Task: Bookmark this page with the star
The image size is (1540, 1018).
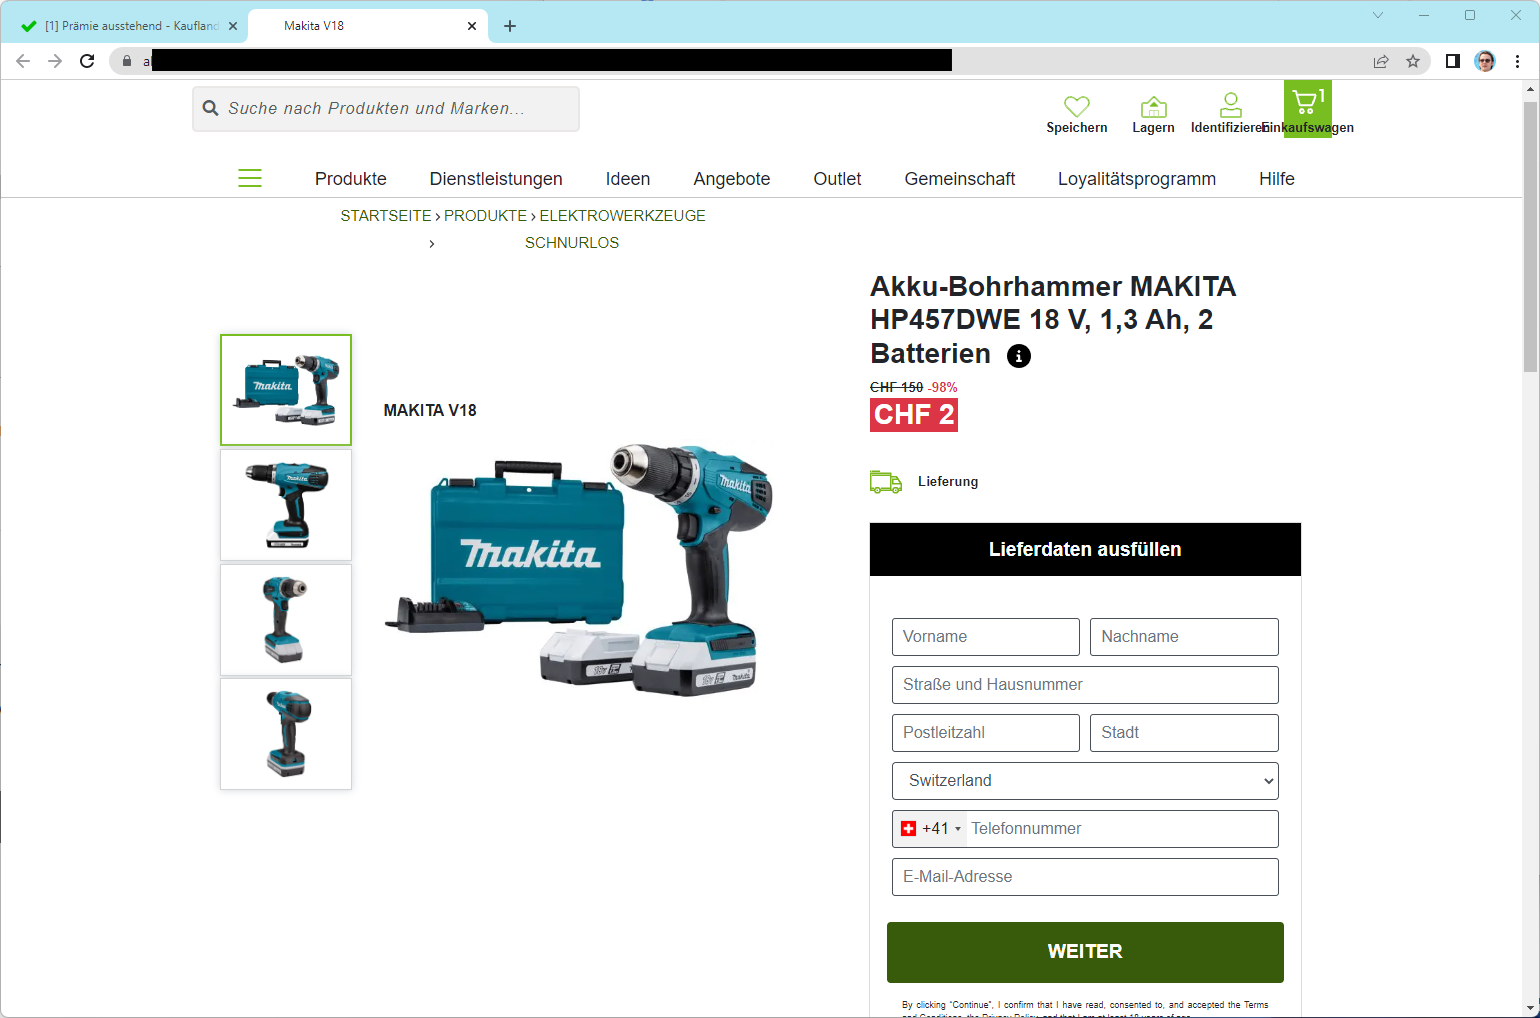Action: [x=1413, y=61]
